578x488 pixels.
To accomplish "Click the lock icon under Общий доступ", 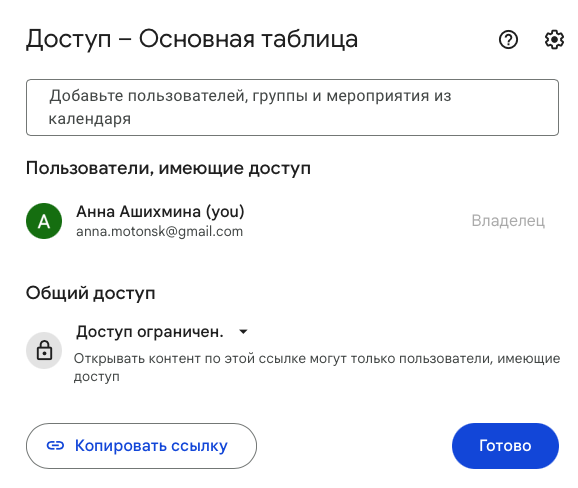I will pos(44,350).
